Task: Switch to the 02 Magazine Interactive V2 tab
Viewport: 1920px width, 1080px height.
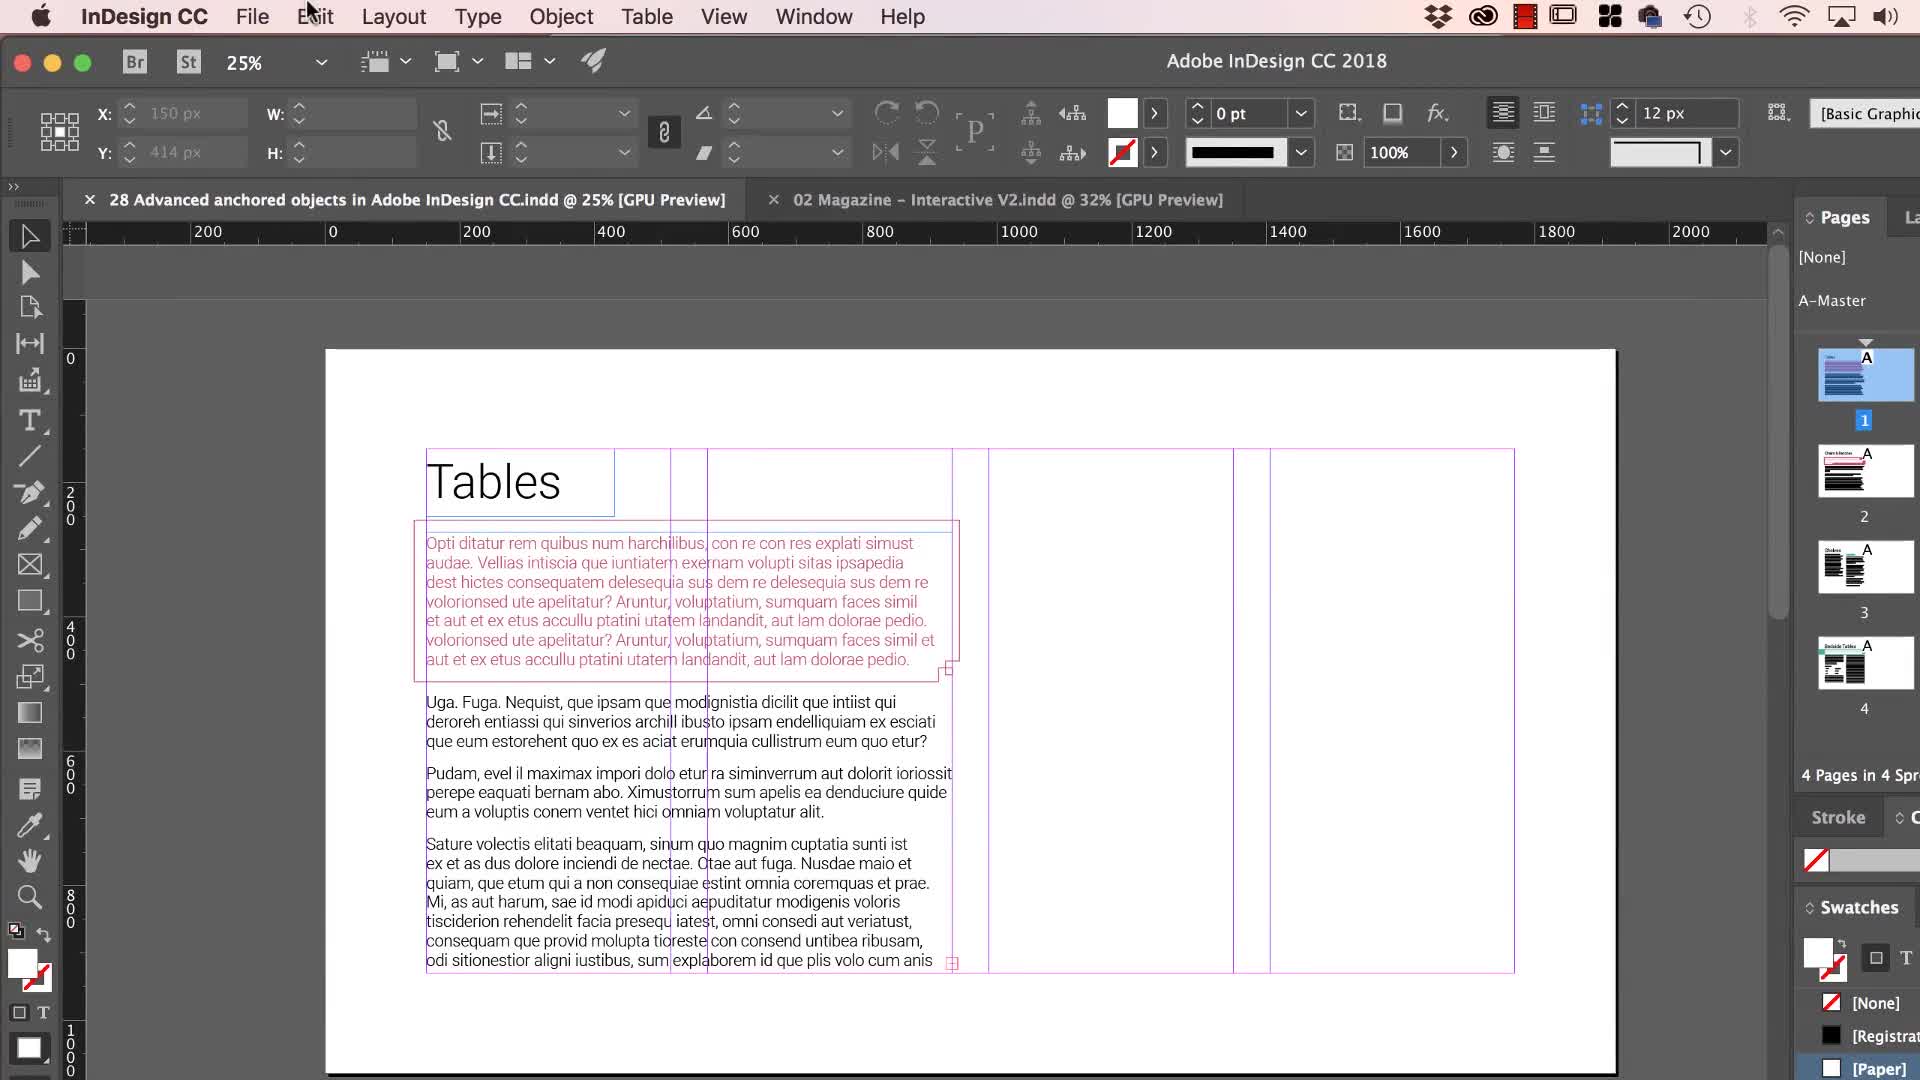Action: coord(1007,200)
